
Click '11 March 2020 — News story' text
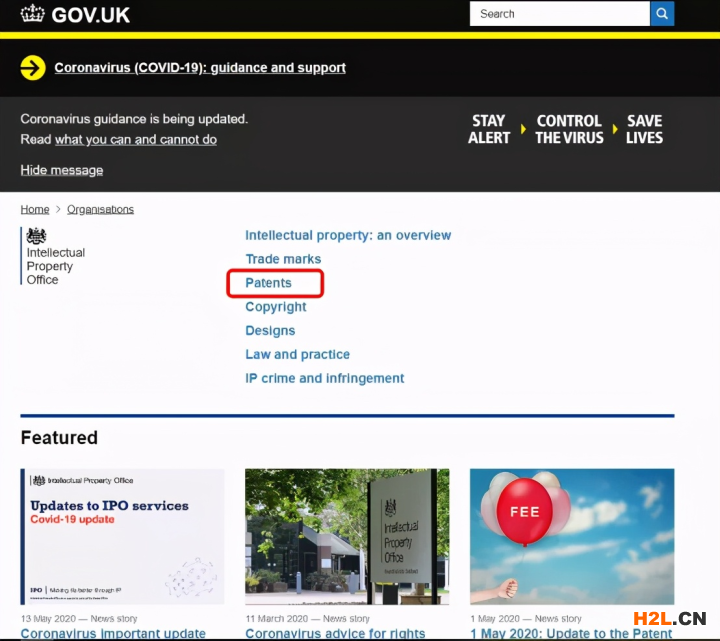click(x=308, y=619)
